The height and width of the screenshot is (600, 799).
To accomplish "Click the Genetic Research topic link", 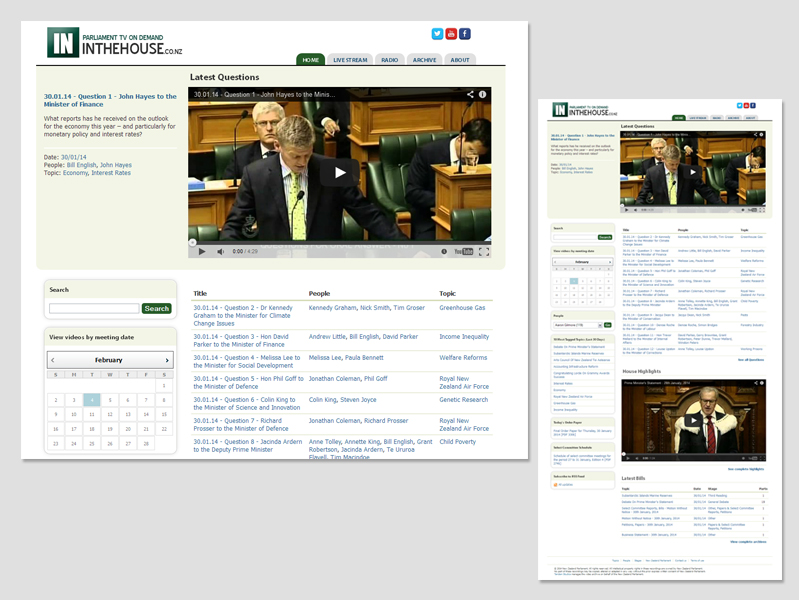I will tap(464, 399).
